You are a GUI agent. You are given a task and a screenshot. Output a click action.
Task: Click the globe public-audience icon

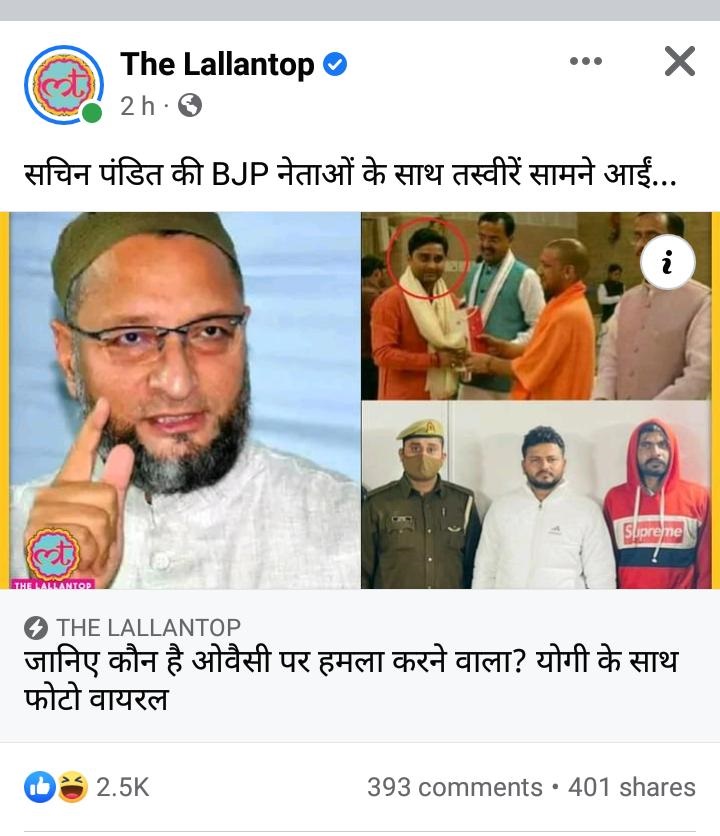click(x=190, y=106)
